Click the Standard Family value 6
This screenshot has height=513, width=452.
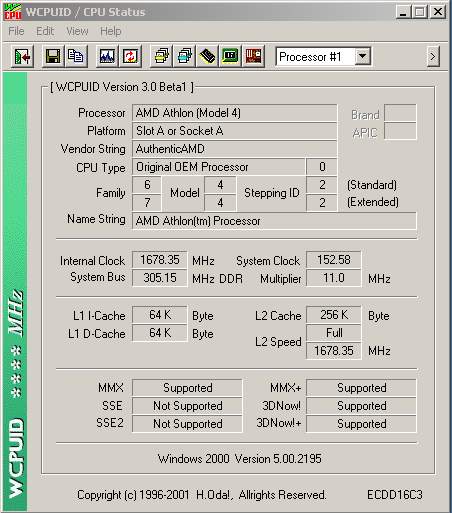(147, 185)
